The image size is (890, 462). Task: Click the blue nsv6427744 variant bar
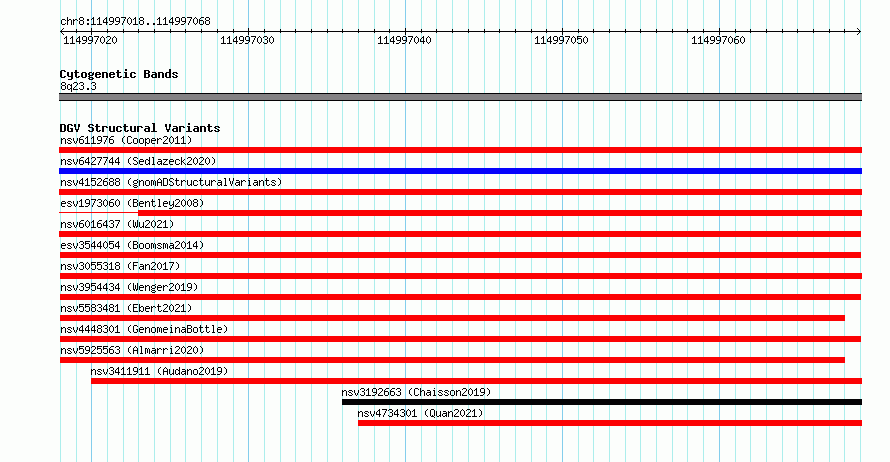460,171
